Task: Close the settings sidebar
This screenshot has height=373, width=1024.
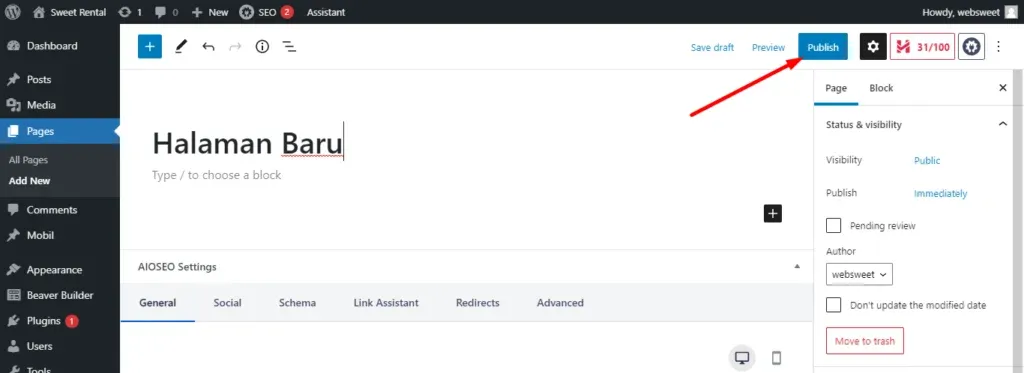Action: point(1003,88)
